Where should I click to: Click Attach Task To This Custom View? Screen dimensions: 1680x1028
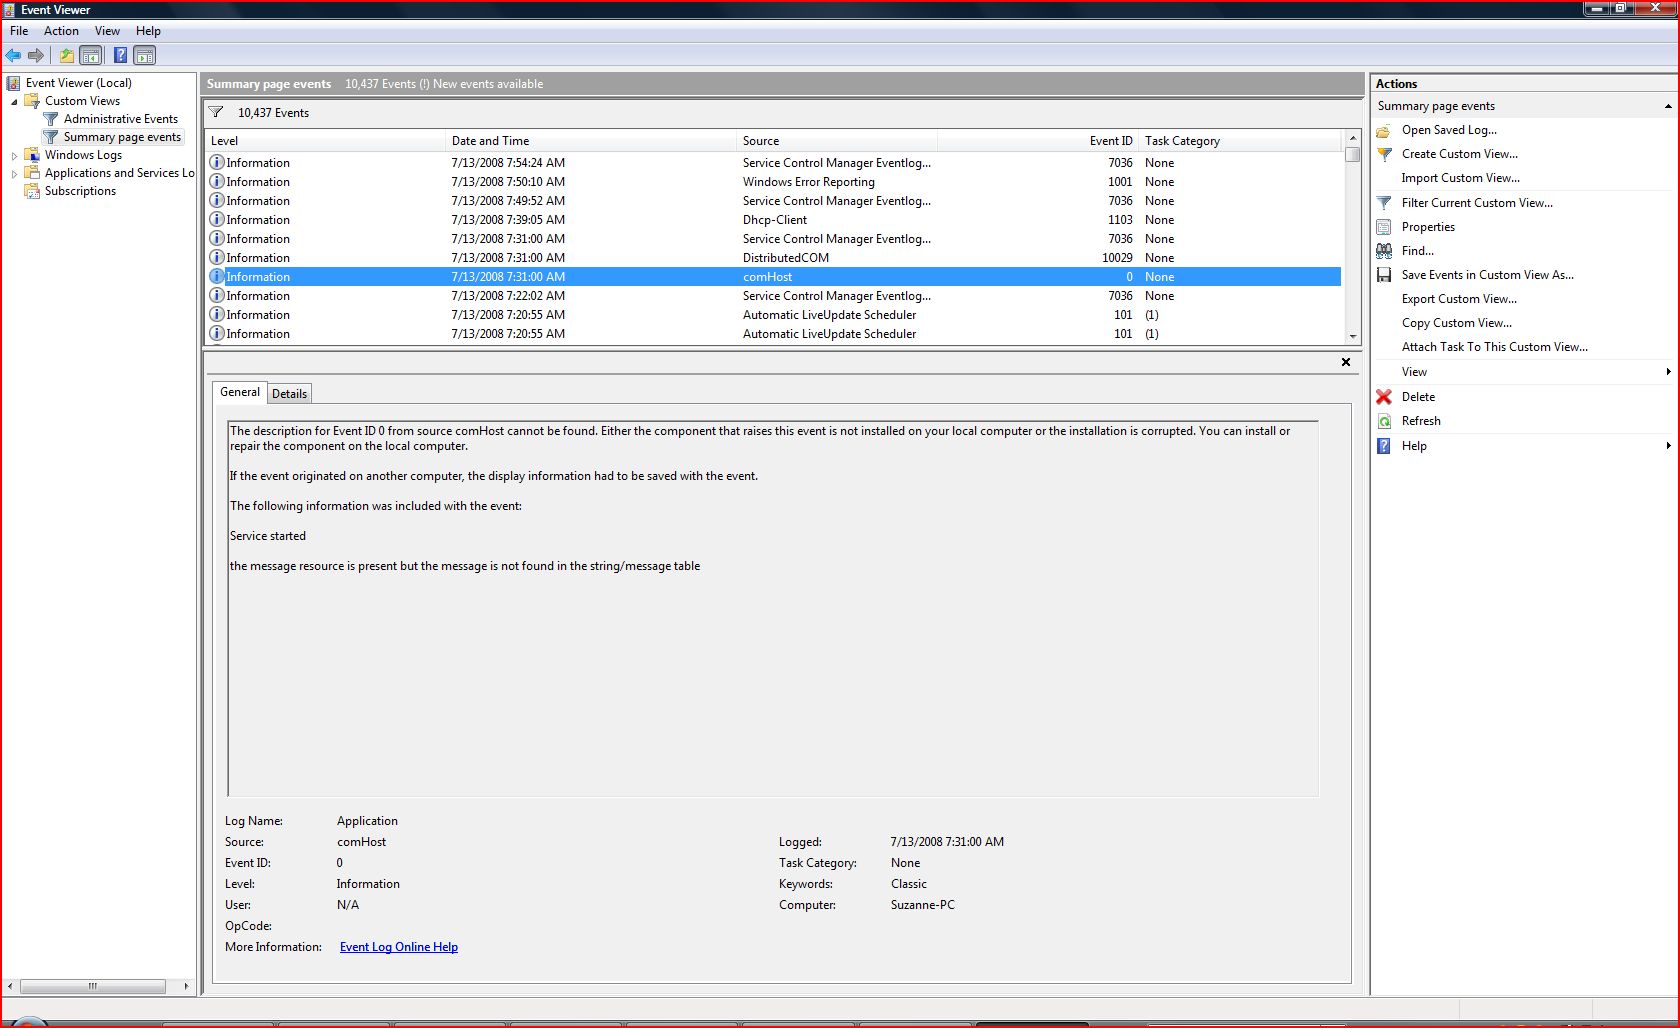(1494, 347)
